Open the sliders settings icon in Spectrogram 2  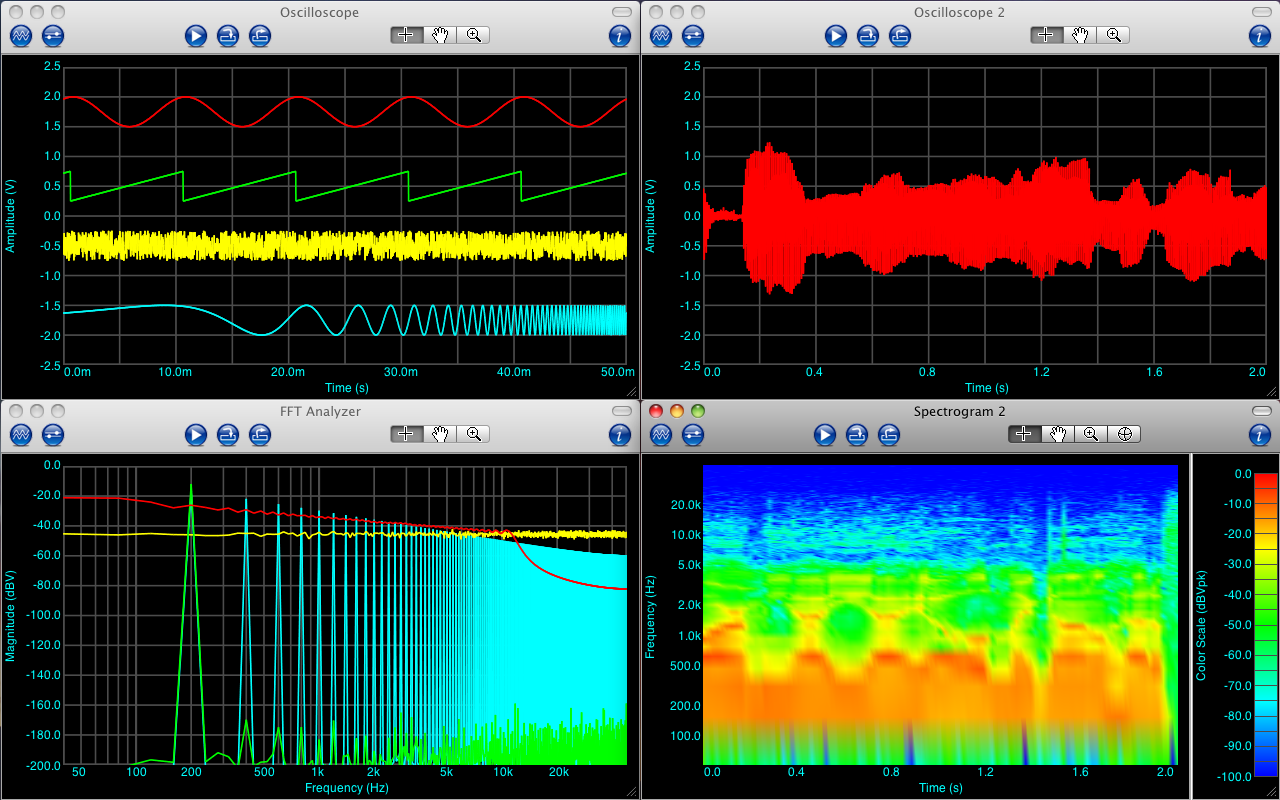[693, 435]
